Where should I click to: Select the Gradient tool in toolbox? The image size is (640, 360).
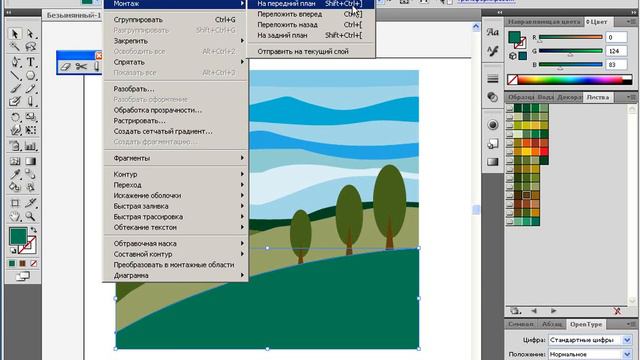(30, 161)
